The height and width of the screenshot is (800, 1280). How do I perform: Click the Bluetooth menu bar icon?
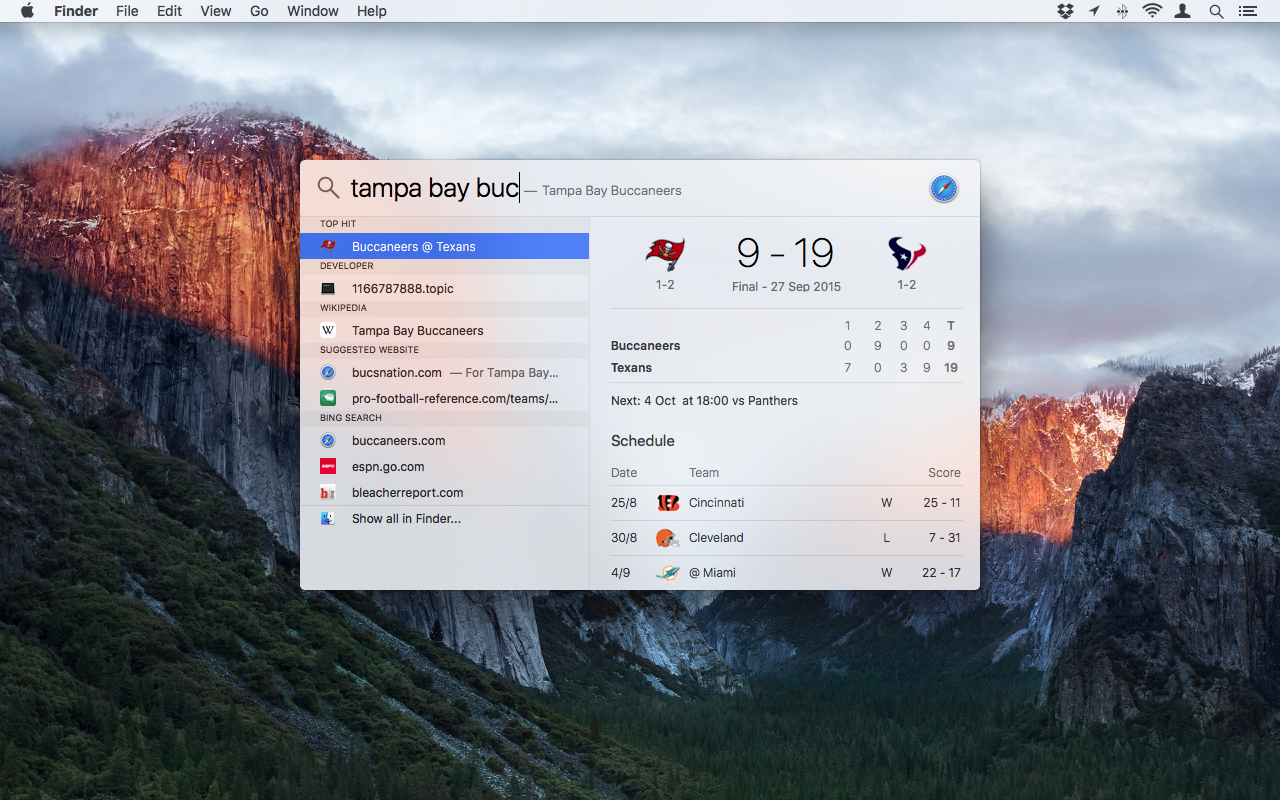tap(1123, 11)
